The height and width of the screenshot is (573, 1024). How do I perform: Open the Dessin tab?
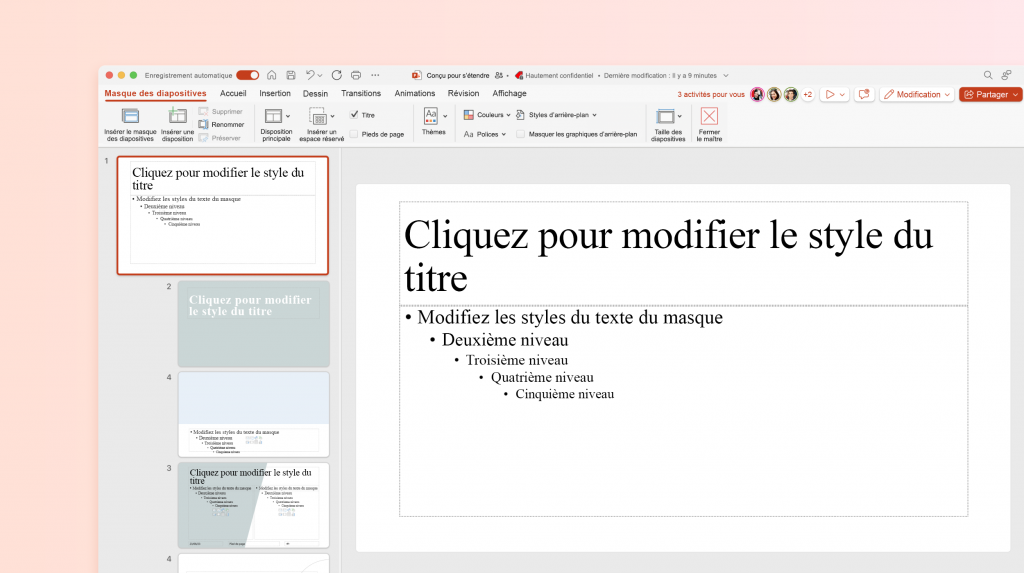(x=315, y=93)
